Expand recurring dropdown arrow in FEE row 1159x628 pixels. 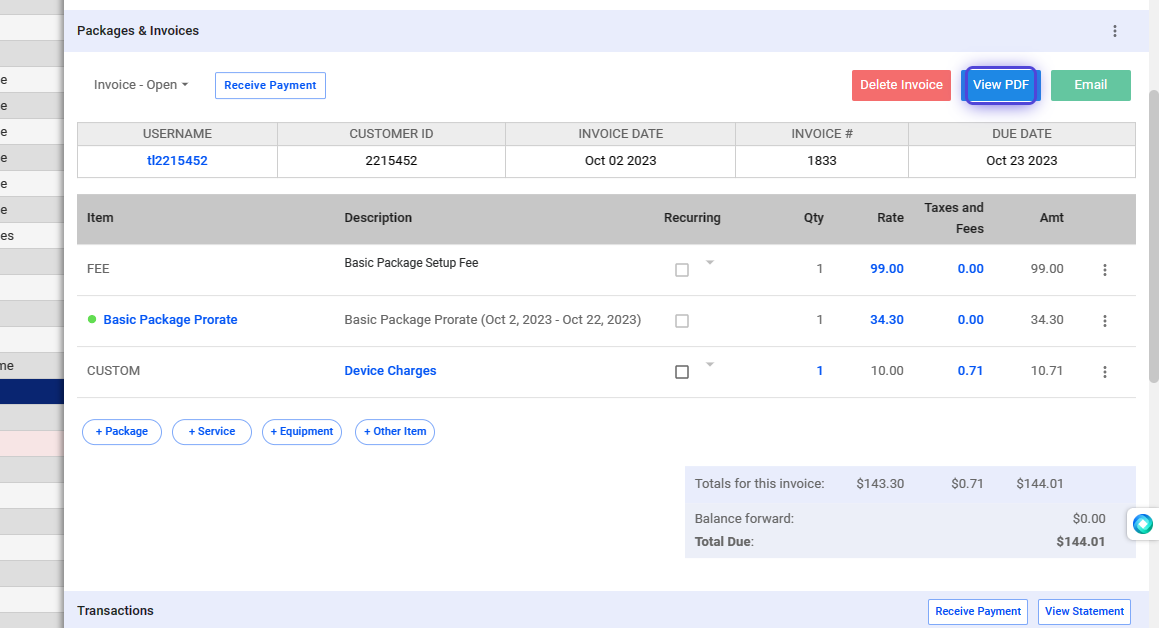[710, 262]
